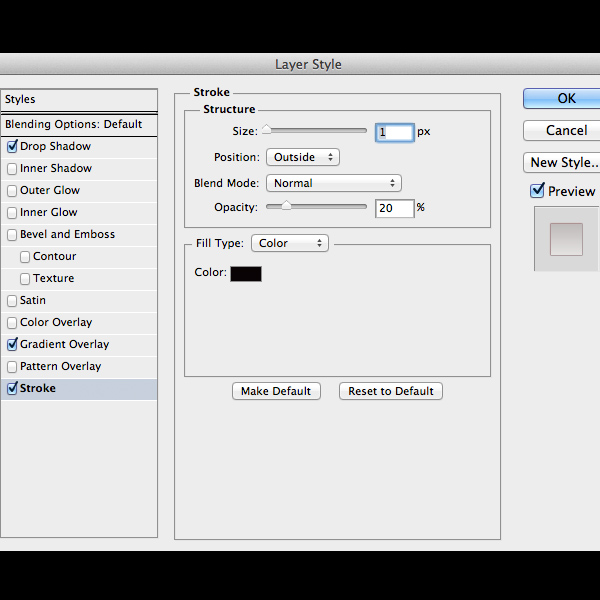Viewport: 600px width, 600px height.
Task: Select the Styles header row
Action: (79, 99)
